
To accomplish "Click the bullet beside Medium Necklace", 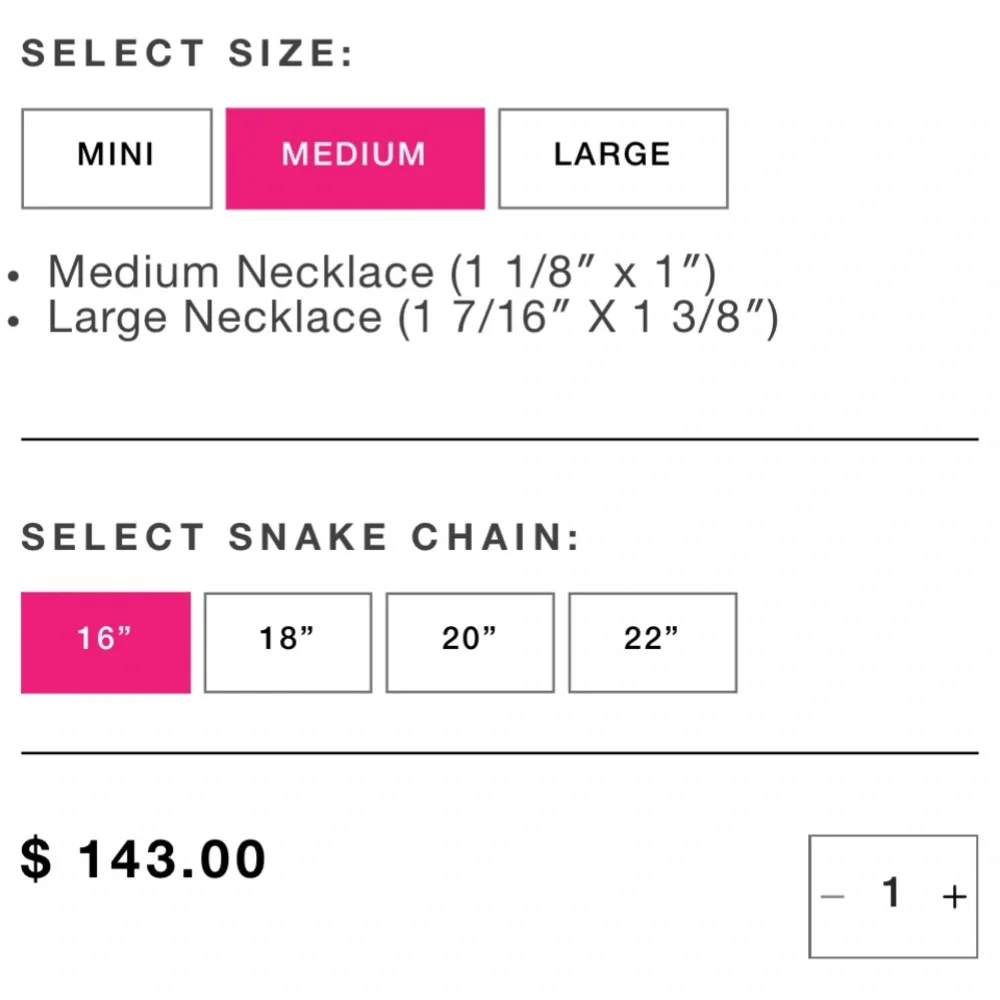I will [x=12, y=274].
